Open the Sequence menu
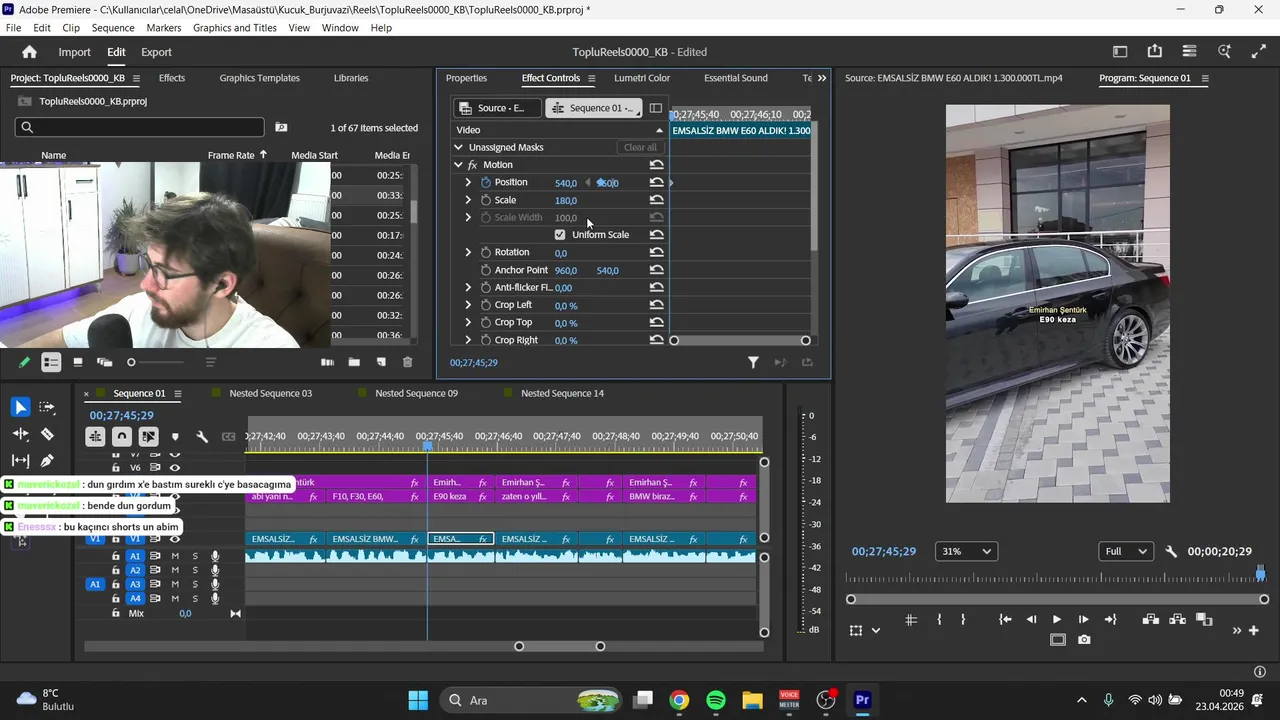The image size is (1280, 720). 113,28
